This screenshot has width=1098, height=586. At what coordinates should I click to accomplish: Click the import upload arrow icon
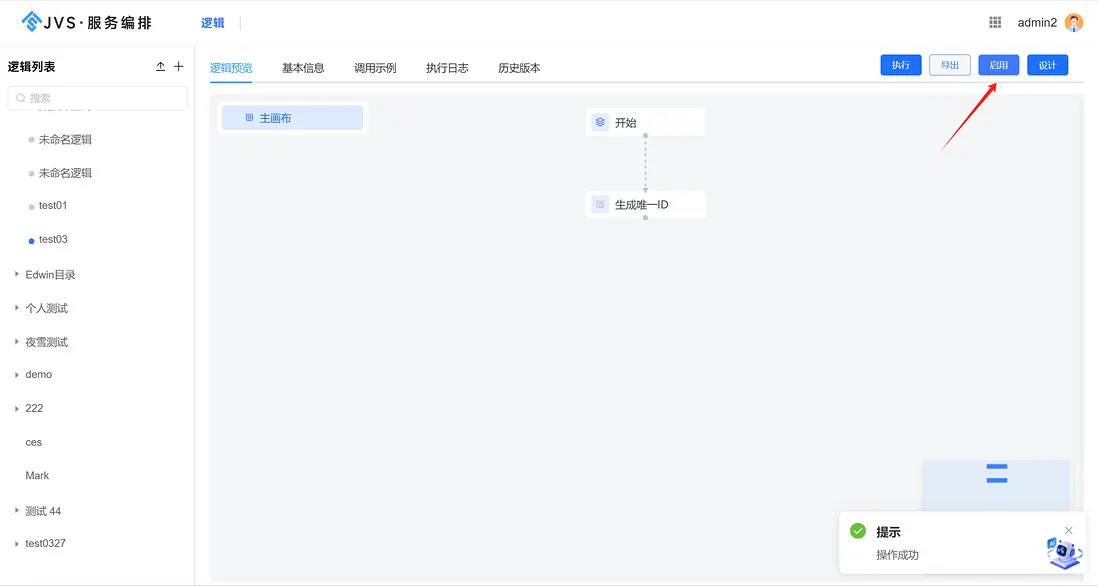(x=160, y=67)
